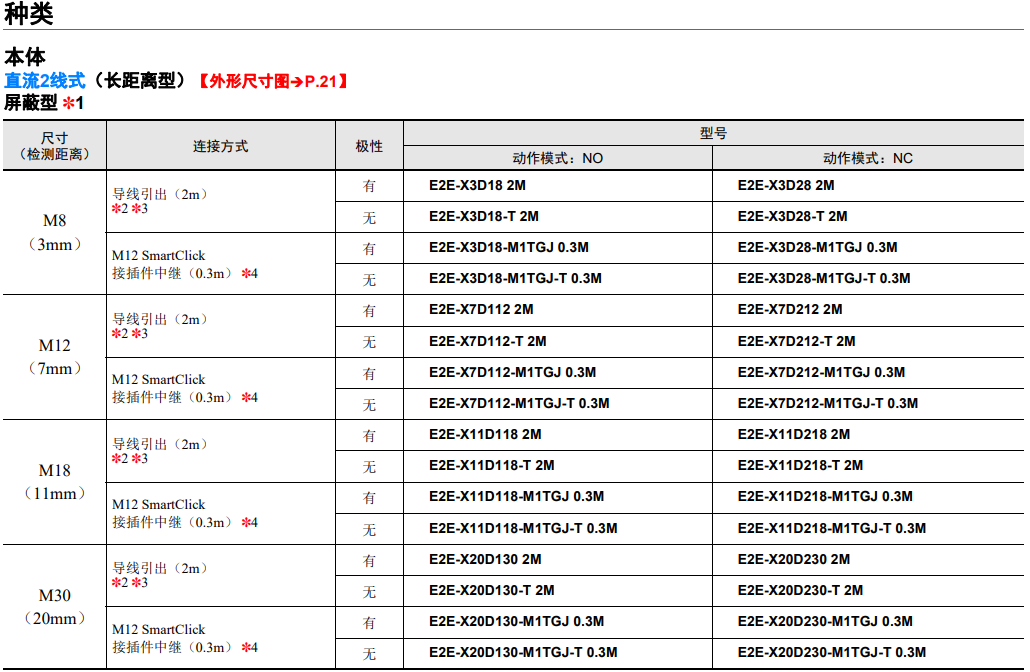The height and width of the screenshot is (672, 1030).
Task: Select model E2E-X11D118-T 2M
Action: (492, 466)
